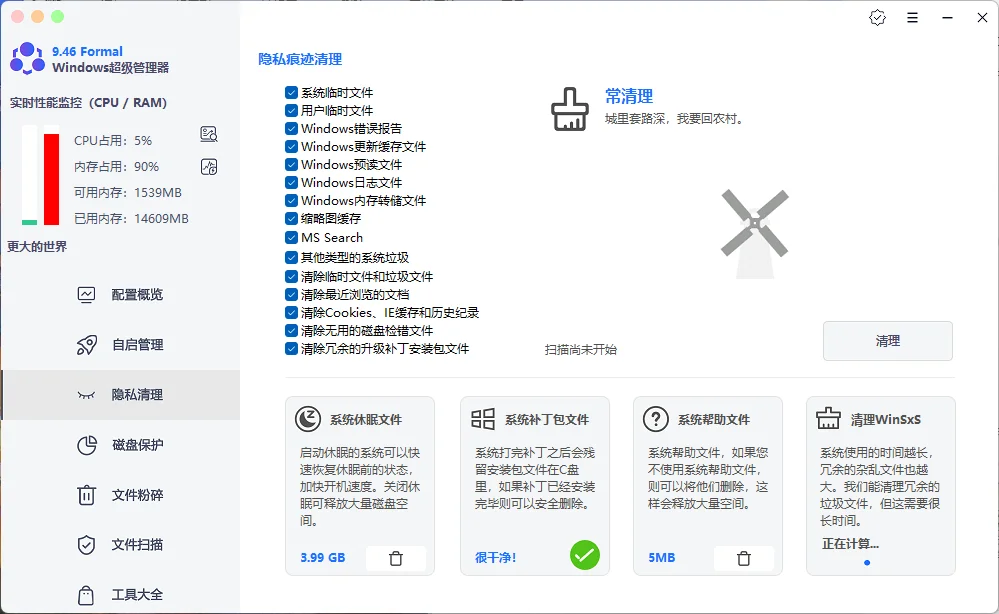Delete 系统休眠文件 via its trash icon
The width and height of the screenshot is (999, 614).
click(x=396, y=560)
